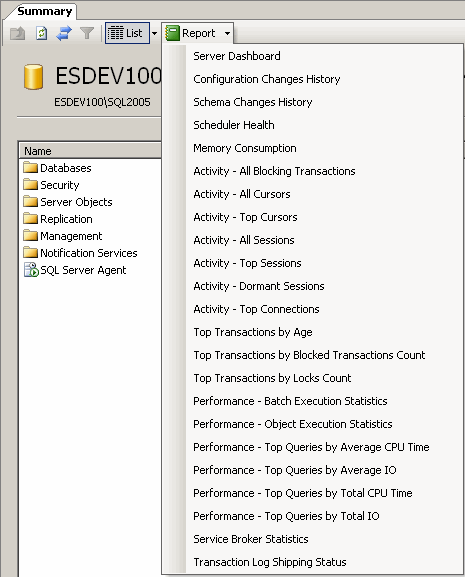This screenshot has width=465, height=577.
Task: Click the Security label text
Action: 60,185
